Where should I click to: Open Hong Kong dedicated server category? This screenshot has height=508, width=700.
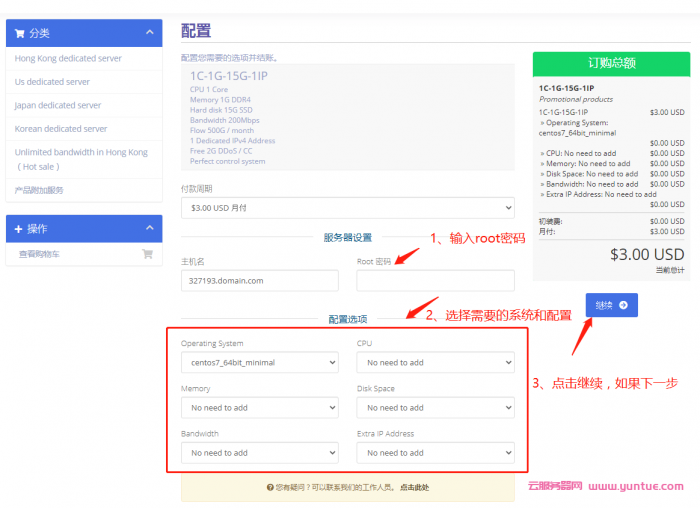(68, 58)
